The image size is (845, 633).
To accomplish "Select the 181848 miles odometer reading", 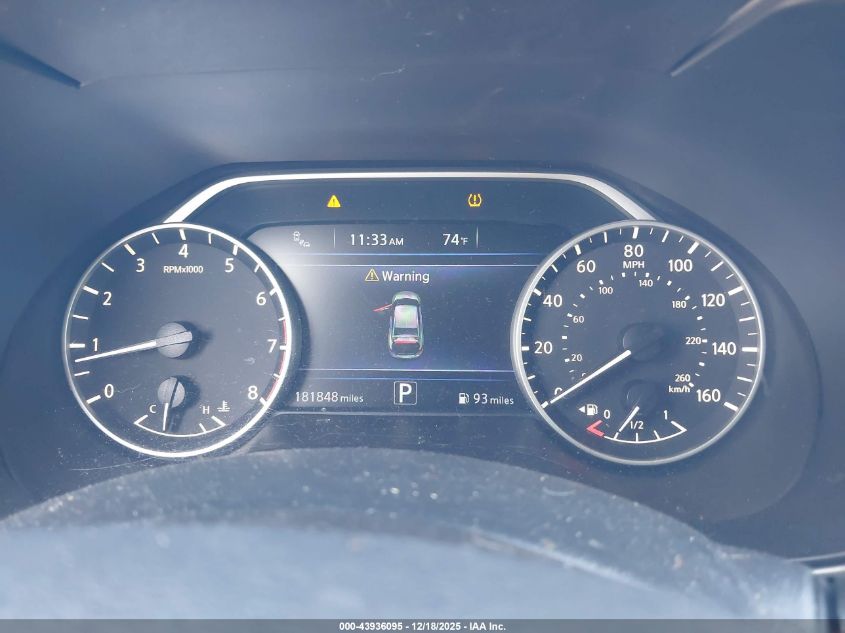I will coord(328,398).
